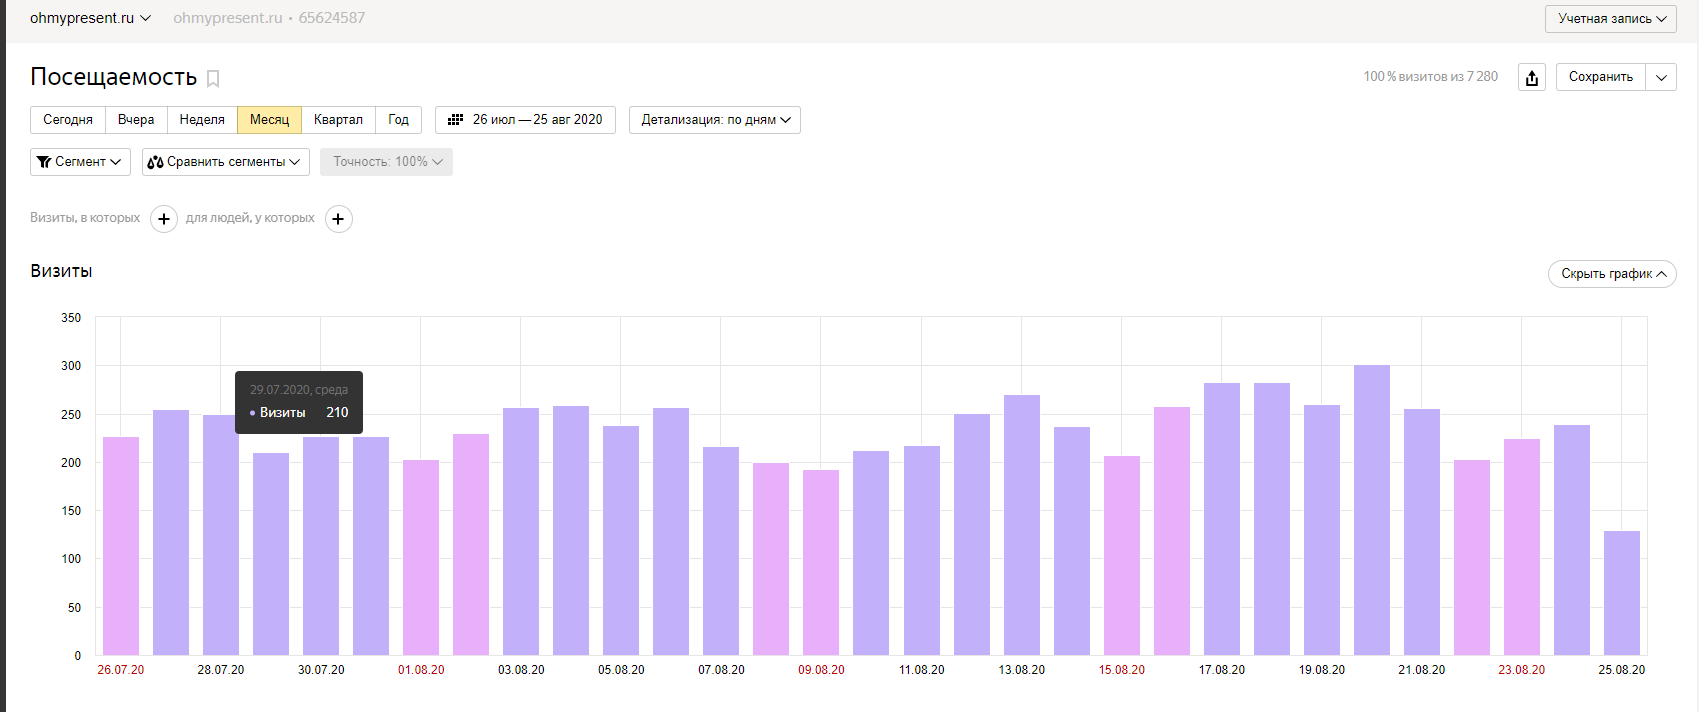Switch period to Неделя
This screenshot has width=1699, height=712.
tap(202, 120)
